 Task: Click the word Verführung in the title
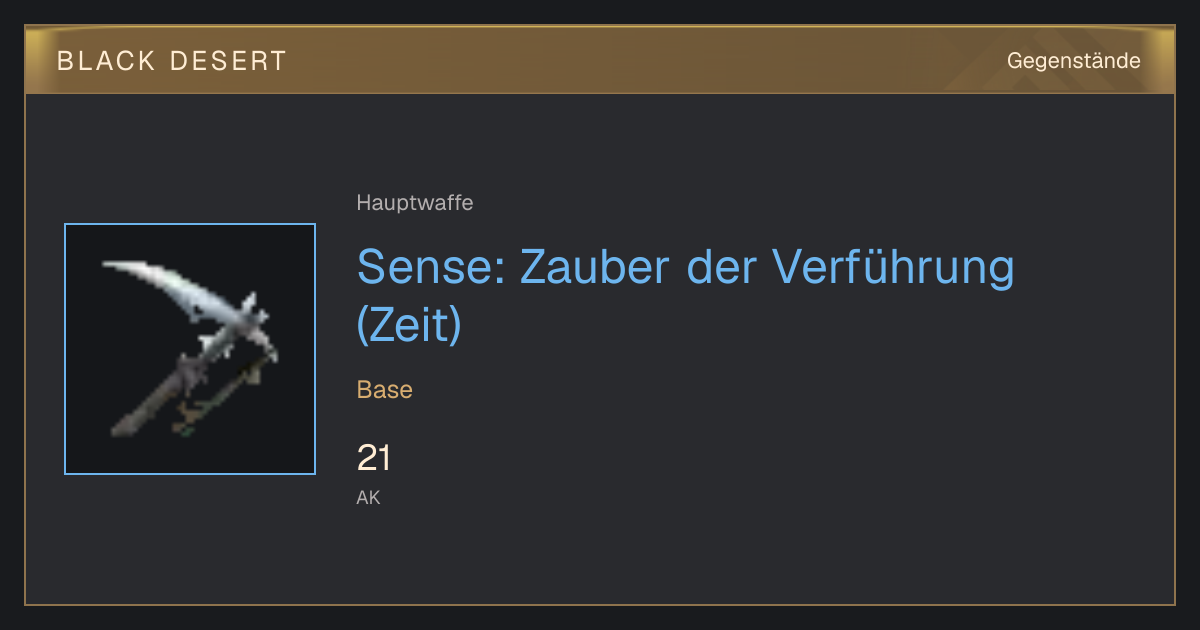894,268
